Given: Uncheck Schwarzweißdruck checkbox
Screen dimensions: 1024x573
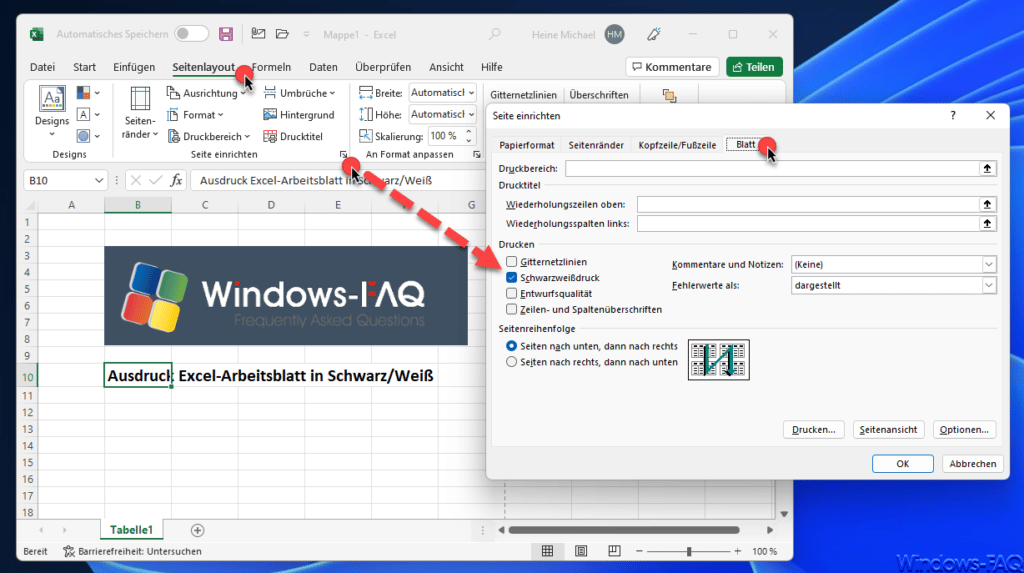Looking at the screenshot, I should 511,278.
